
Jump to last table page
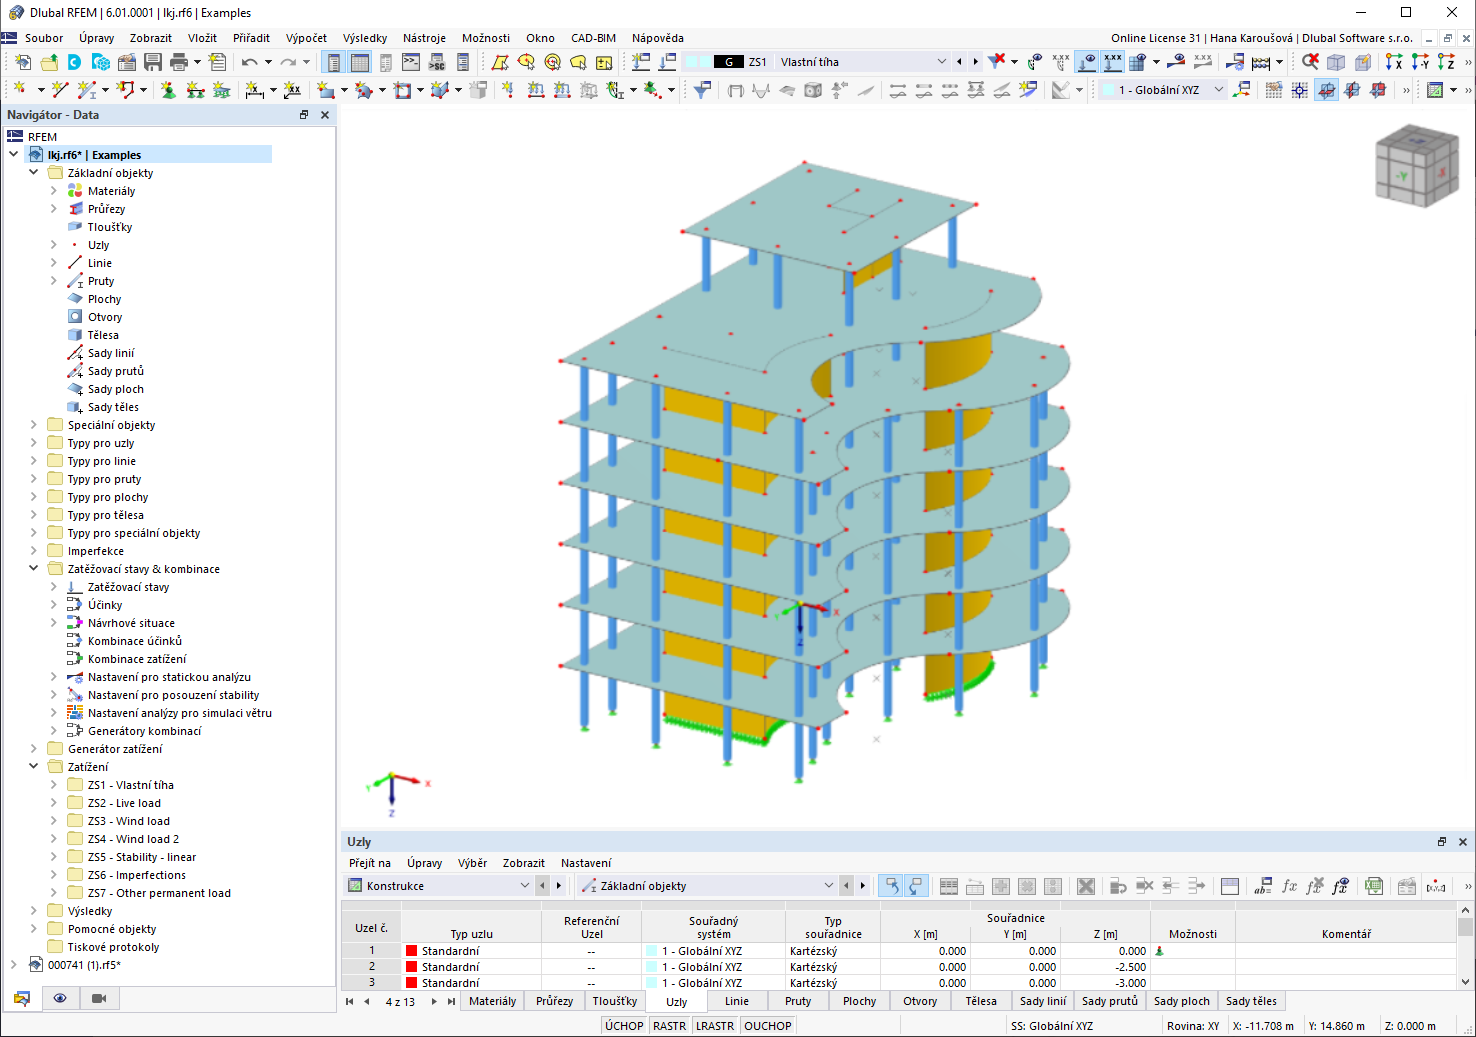pos(451,1001)
